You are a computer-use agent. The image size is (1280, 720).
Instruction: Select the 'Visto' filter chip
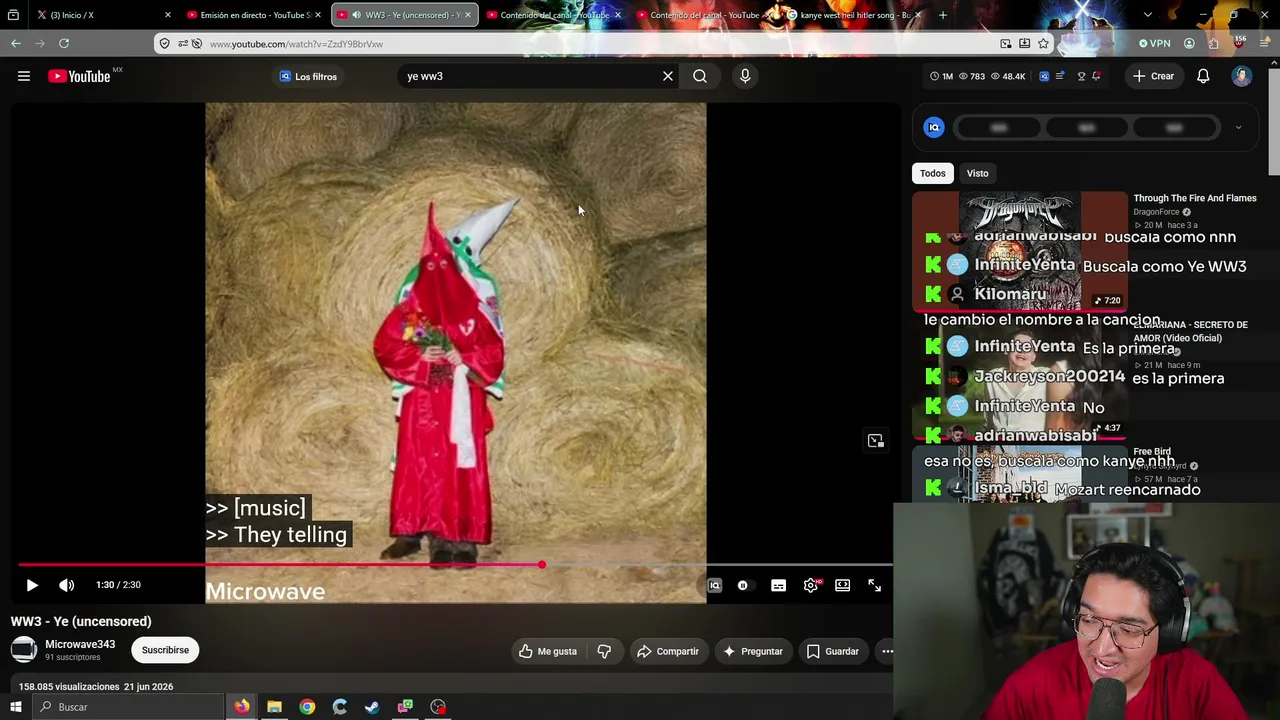coord(977,173)
